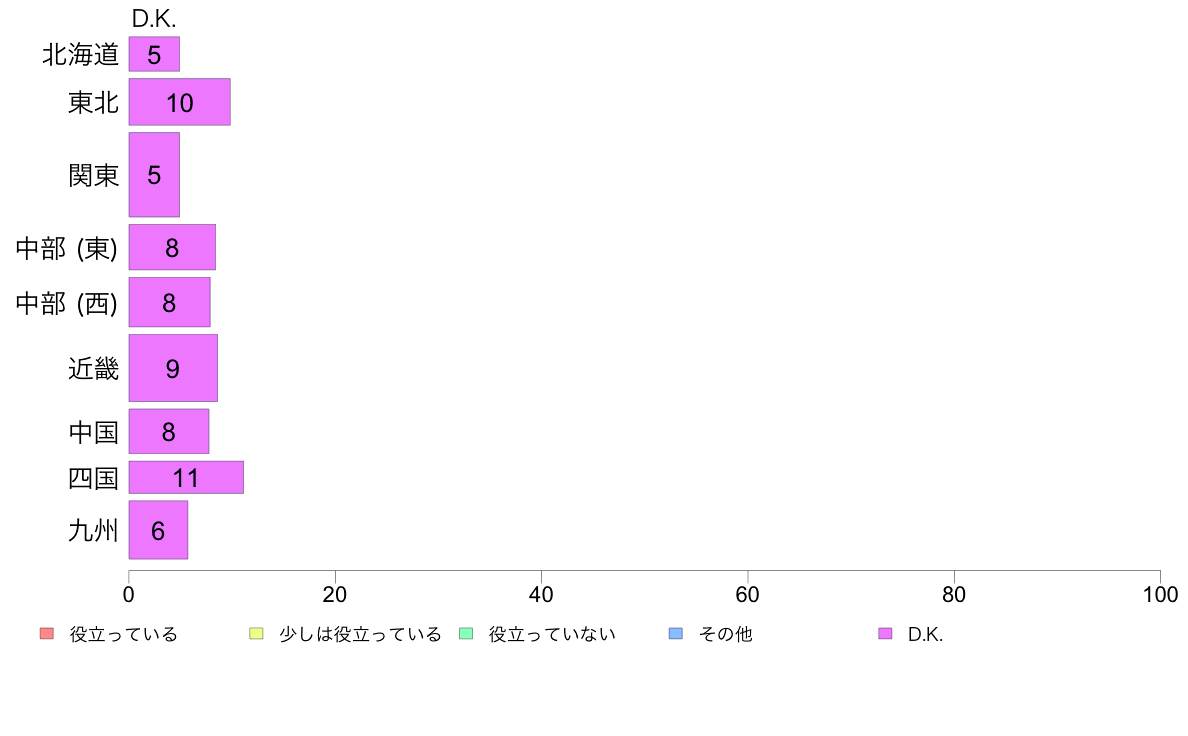Select the 中国 bar showing 8
This screenshot has width=1188, height=736.
169,431
